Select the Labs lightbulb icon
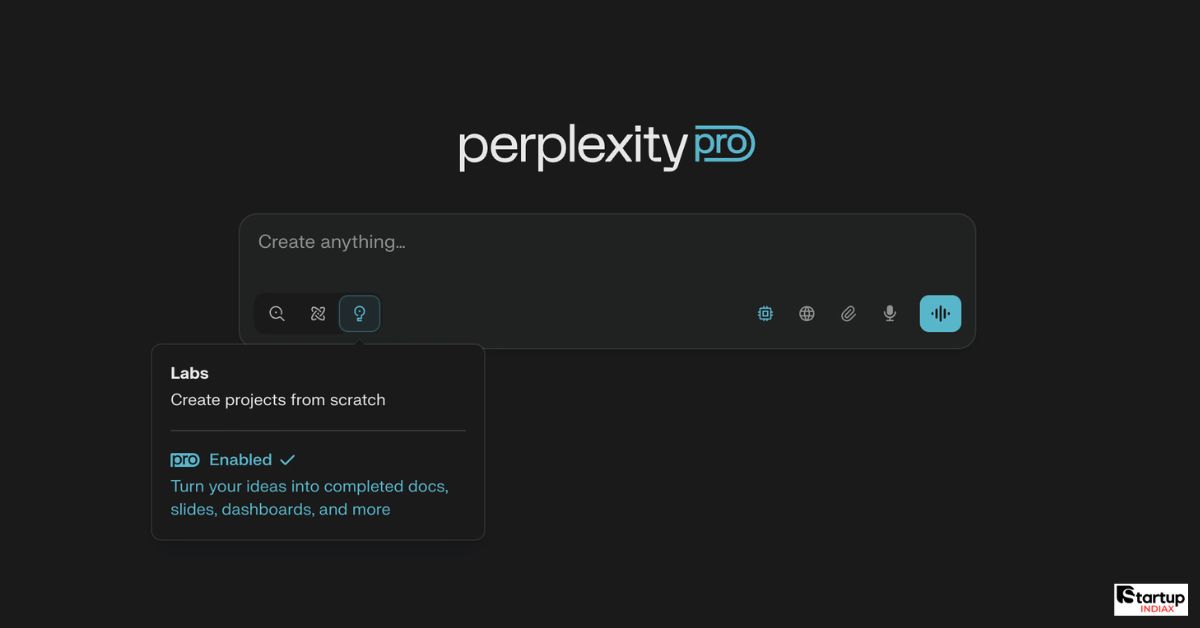 [360, 314]
